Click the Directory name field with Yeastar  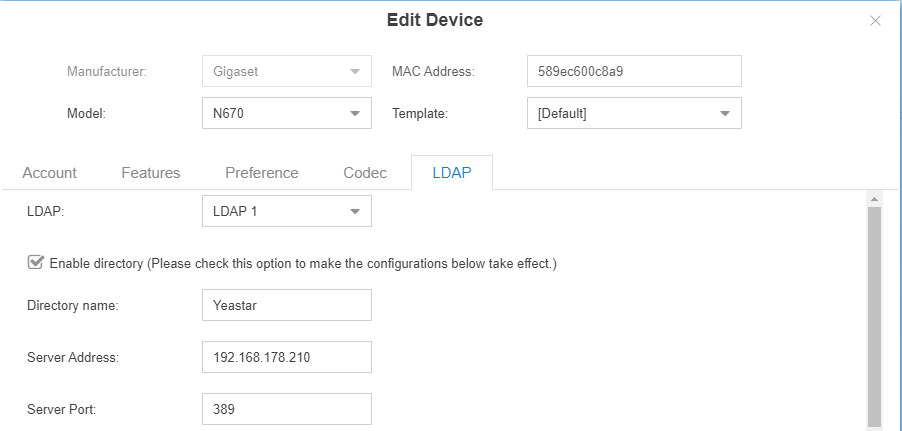tap(286, 305)
